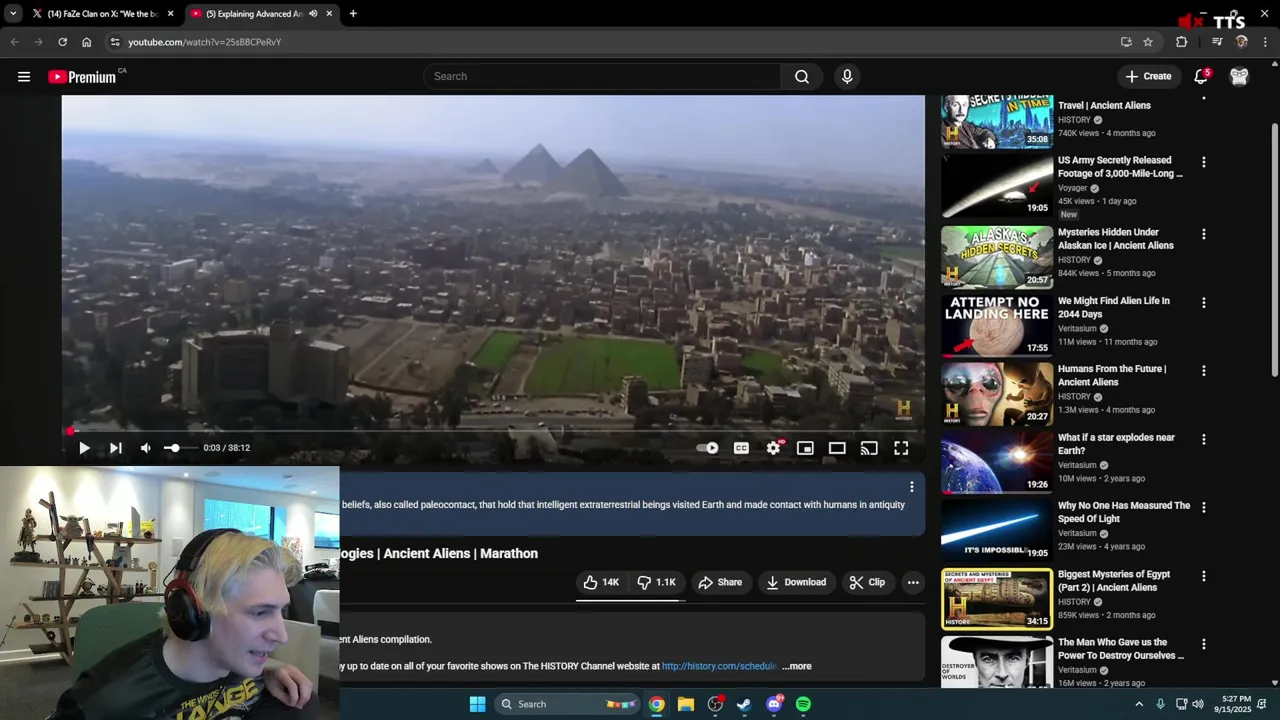Expand description with ...more

coord(797,666)
